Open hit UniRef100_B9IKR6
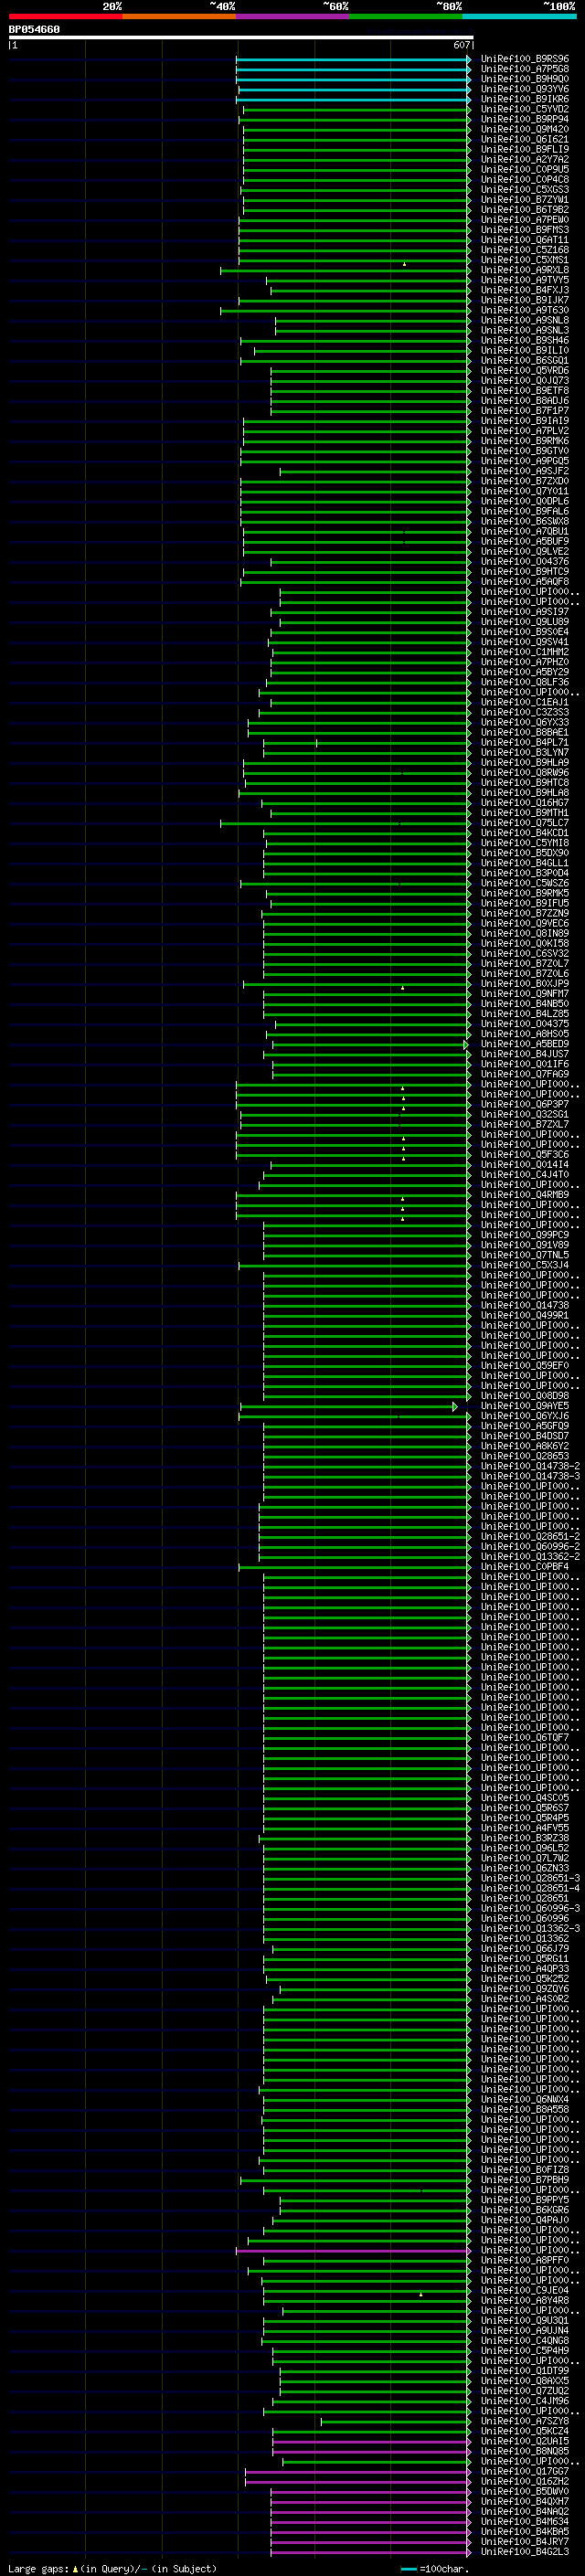 coord(524,99)
